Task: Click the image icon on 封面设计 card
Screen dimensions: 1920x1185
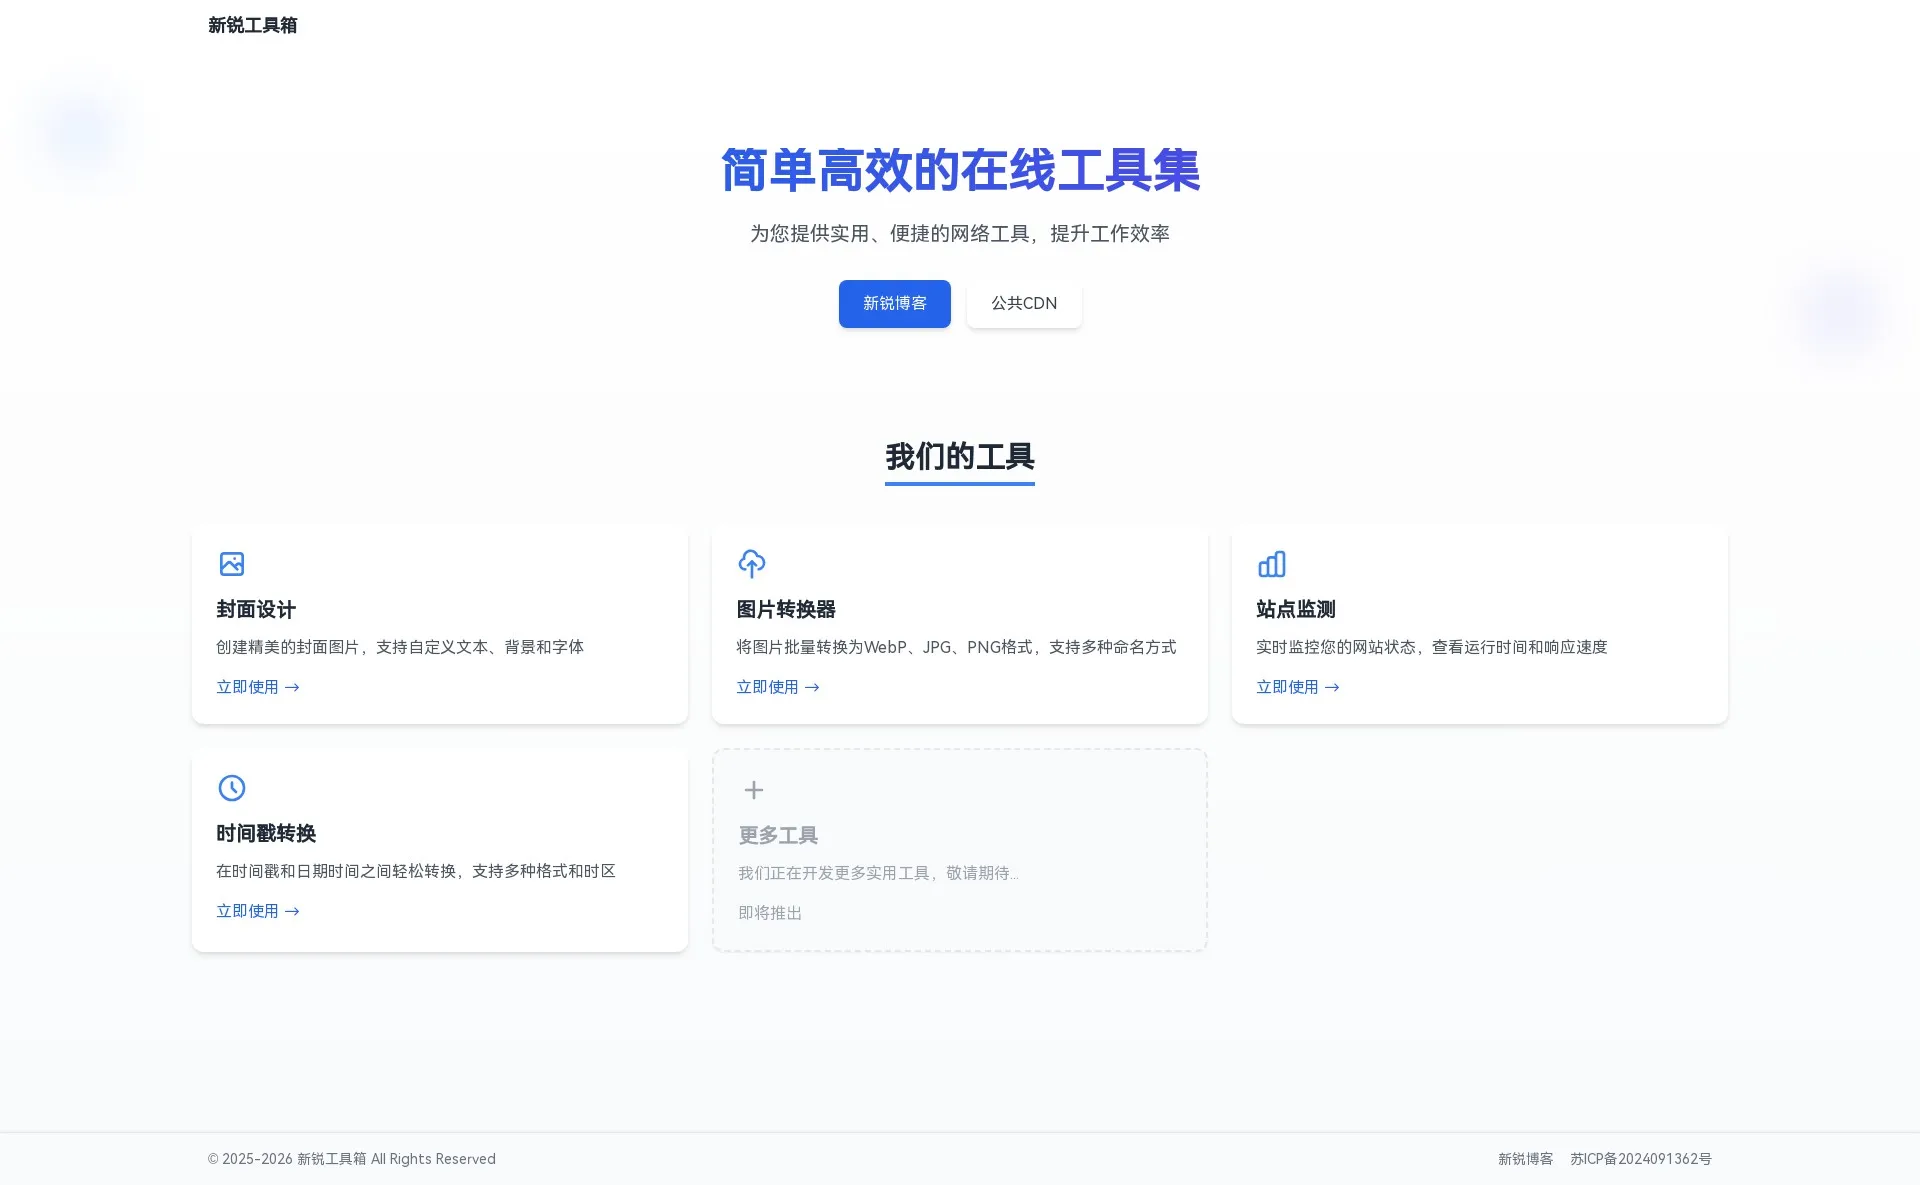Action: [231, 564]
